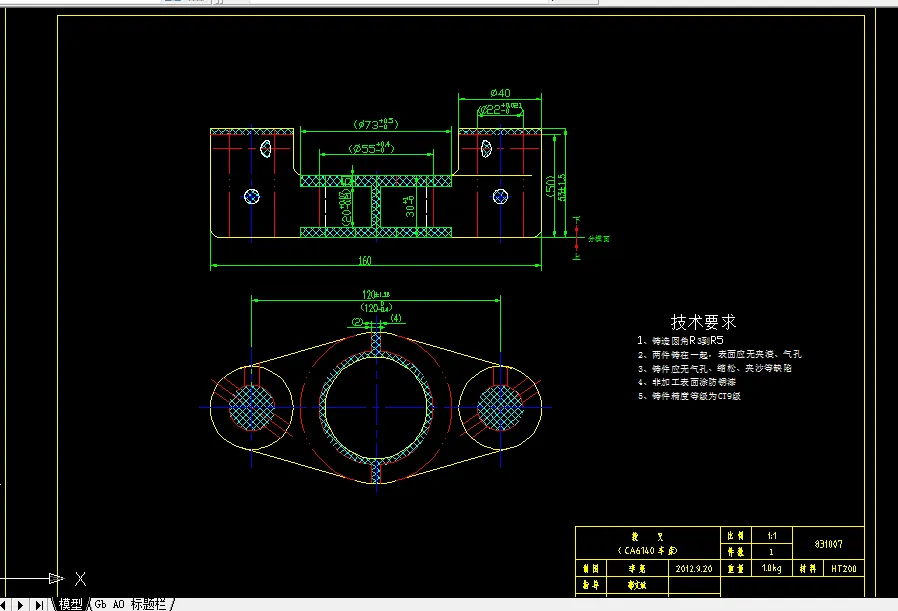Select the 160 overall length dimension
This screenshot has height=611, width=898.
click(365, 261)
